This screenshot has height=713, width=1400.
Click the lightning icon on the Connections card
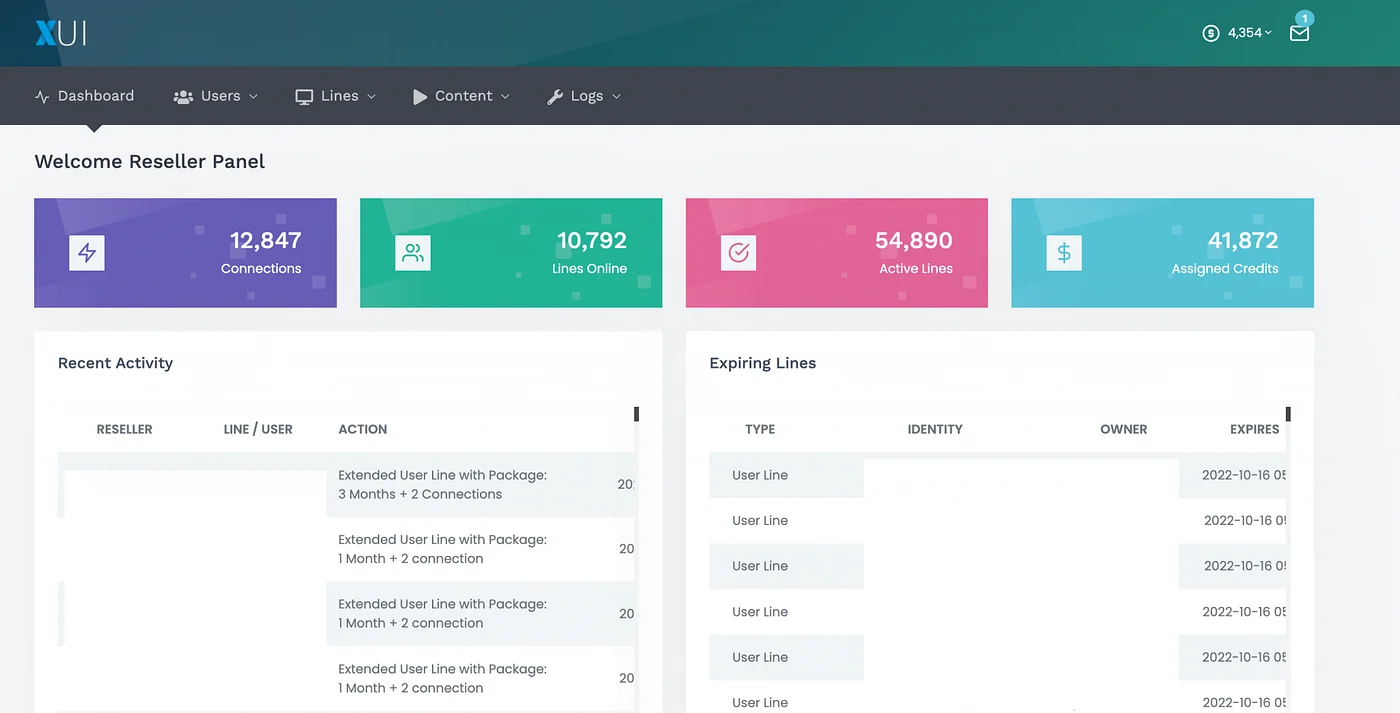[87, 252]
